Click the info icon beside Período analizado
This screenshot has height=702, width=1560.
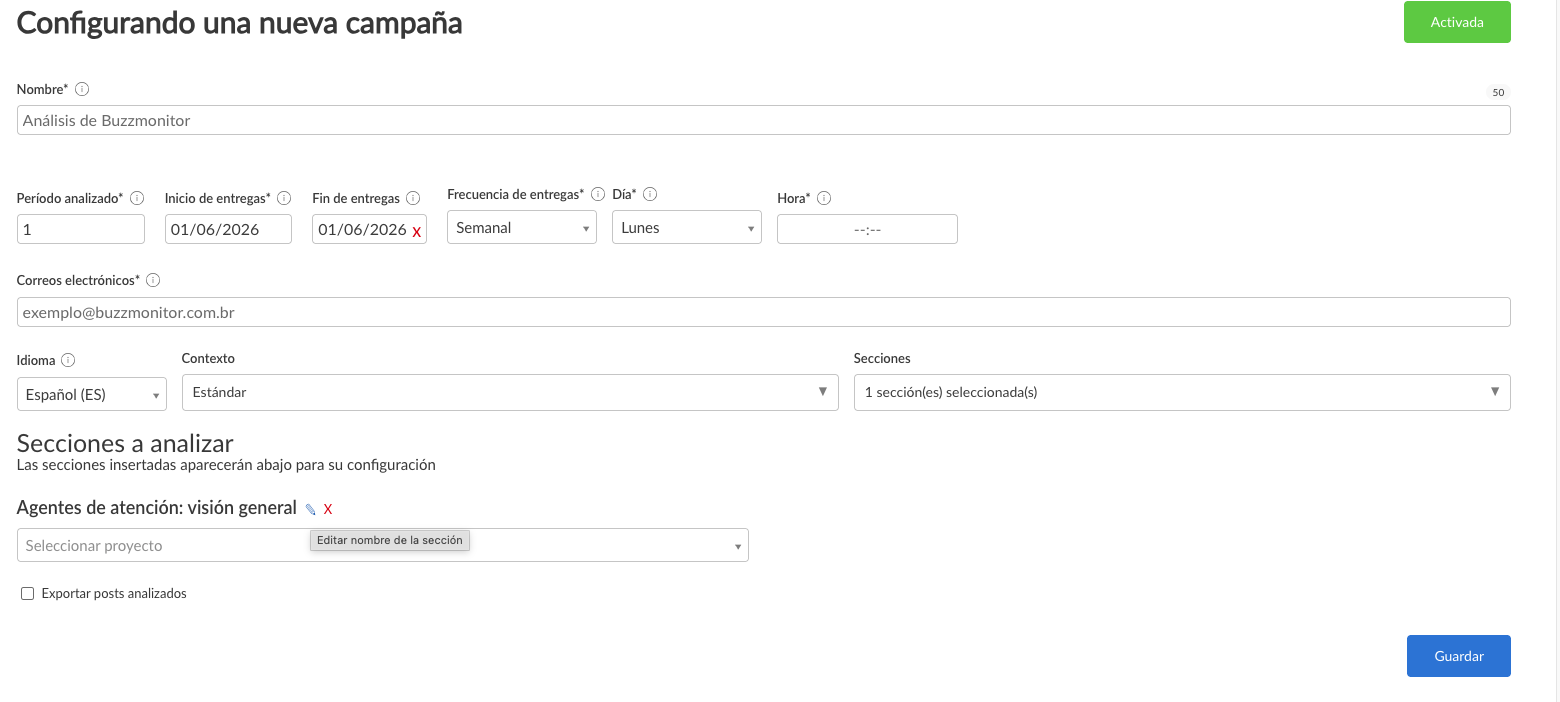(x=137, y=198)
